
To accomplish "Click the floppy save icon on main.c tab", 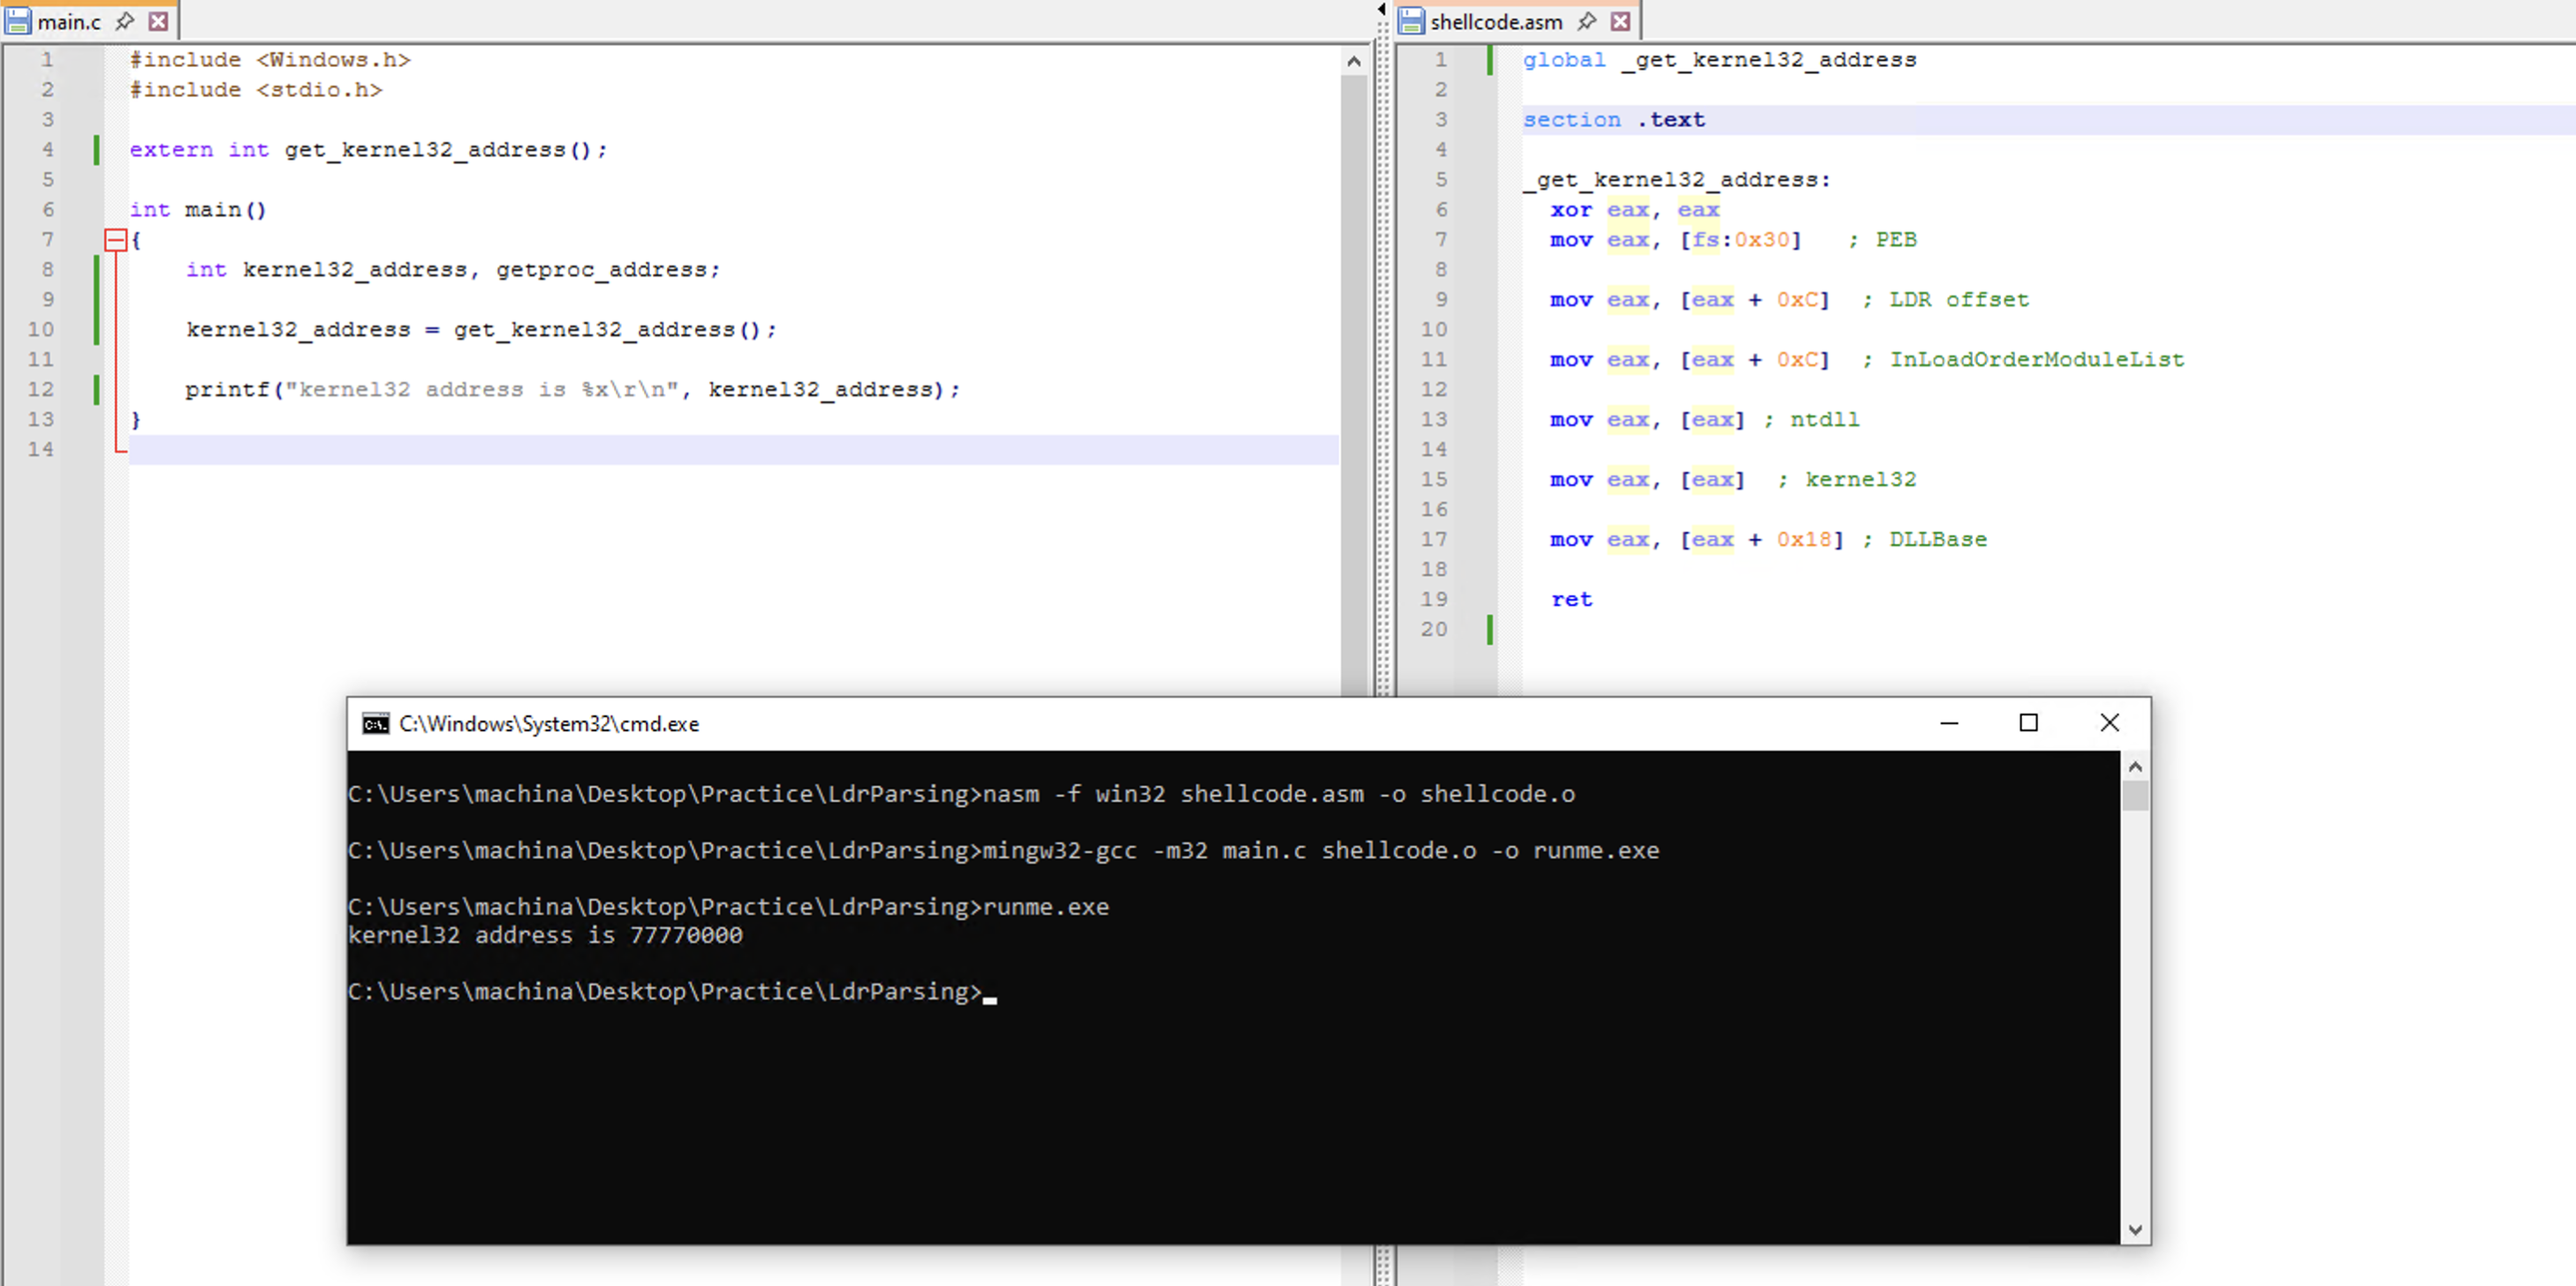I will [18, 20].
